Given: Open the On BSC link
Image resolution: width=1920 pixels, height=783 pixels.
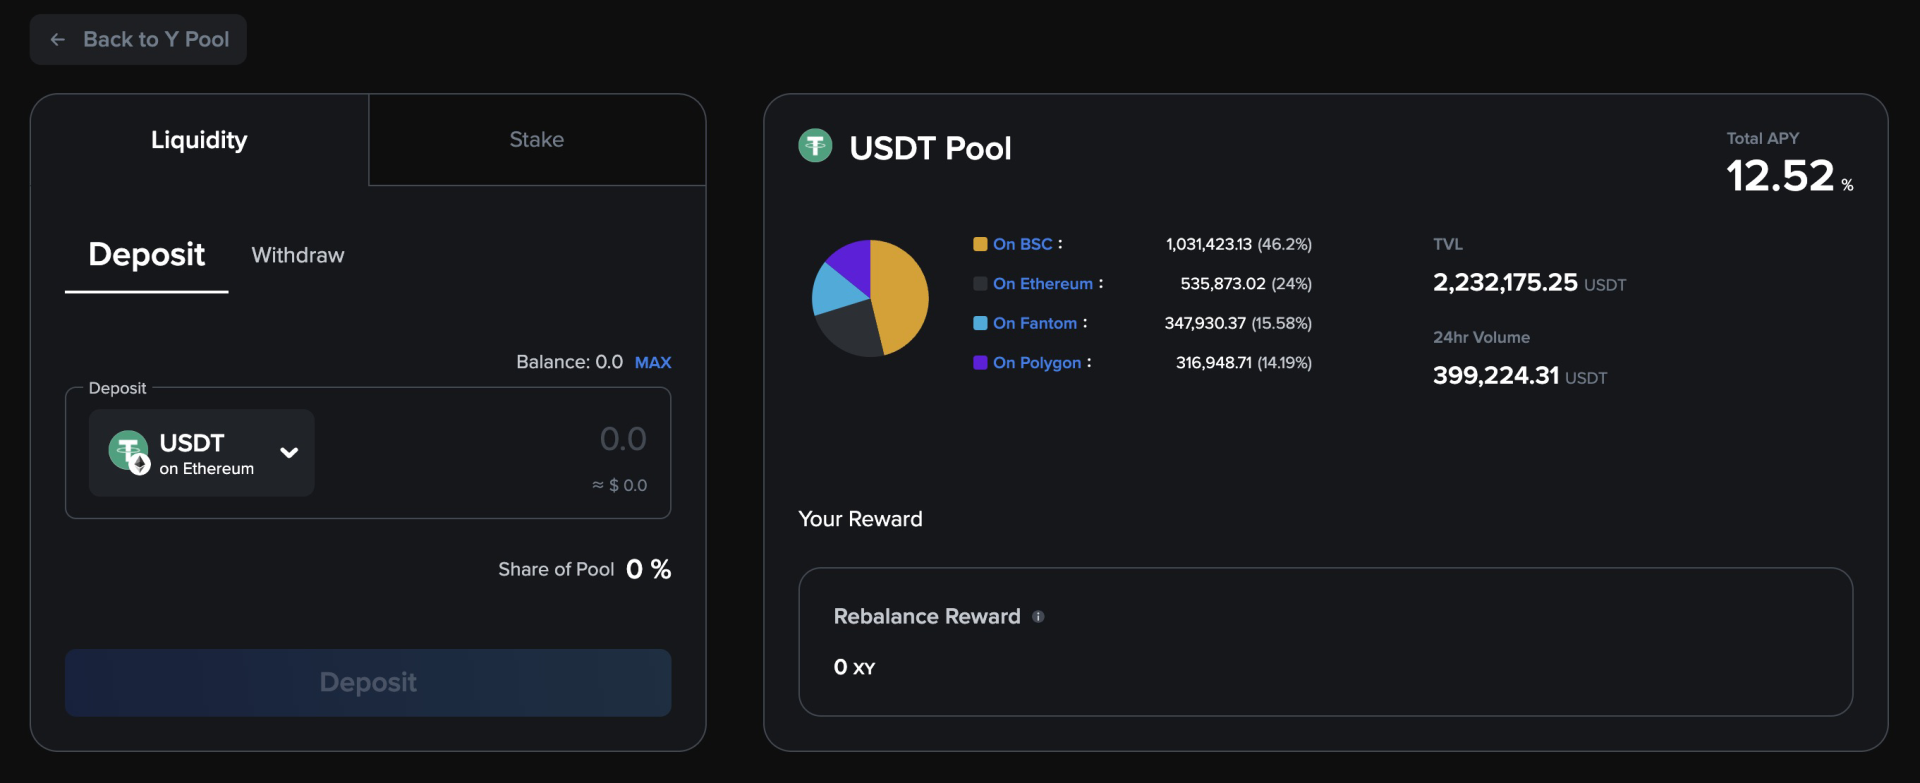Looking at the screenshot, I should [x=1022, y=244].
